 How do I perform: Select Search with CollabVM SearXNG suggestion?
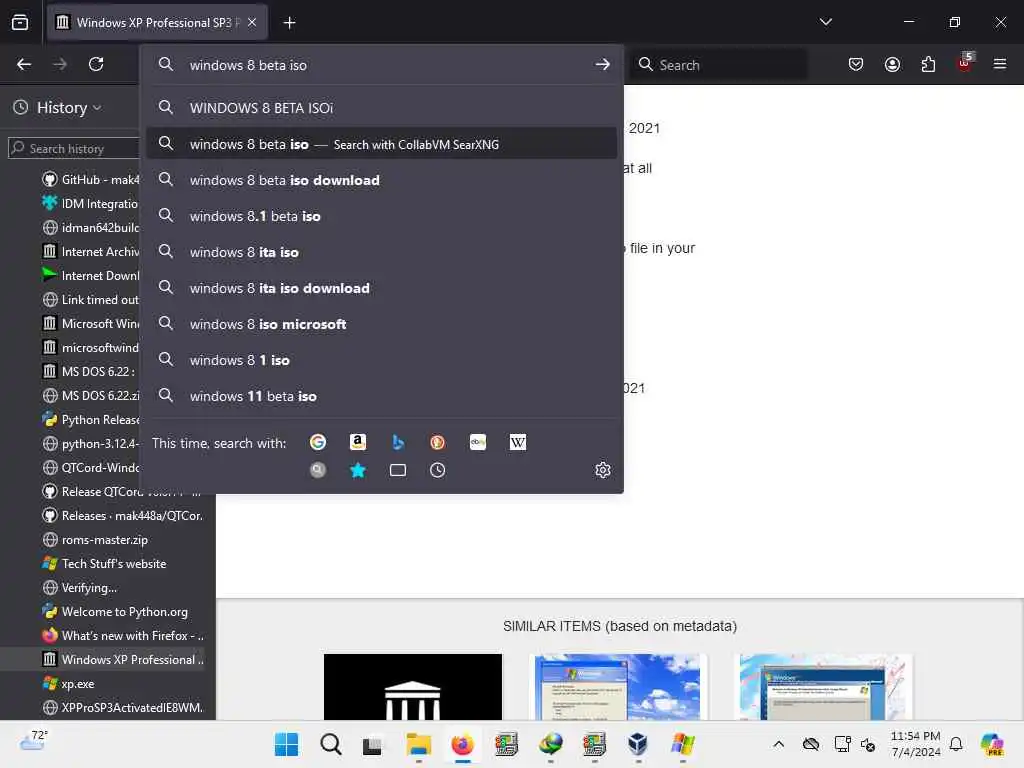381,144
